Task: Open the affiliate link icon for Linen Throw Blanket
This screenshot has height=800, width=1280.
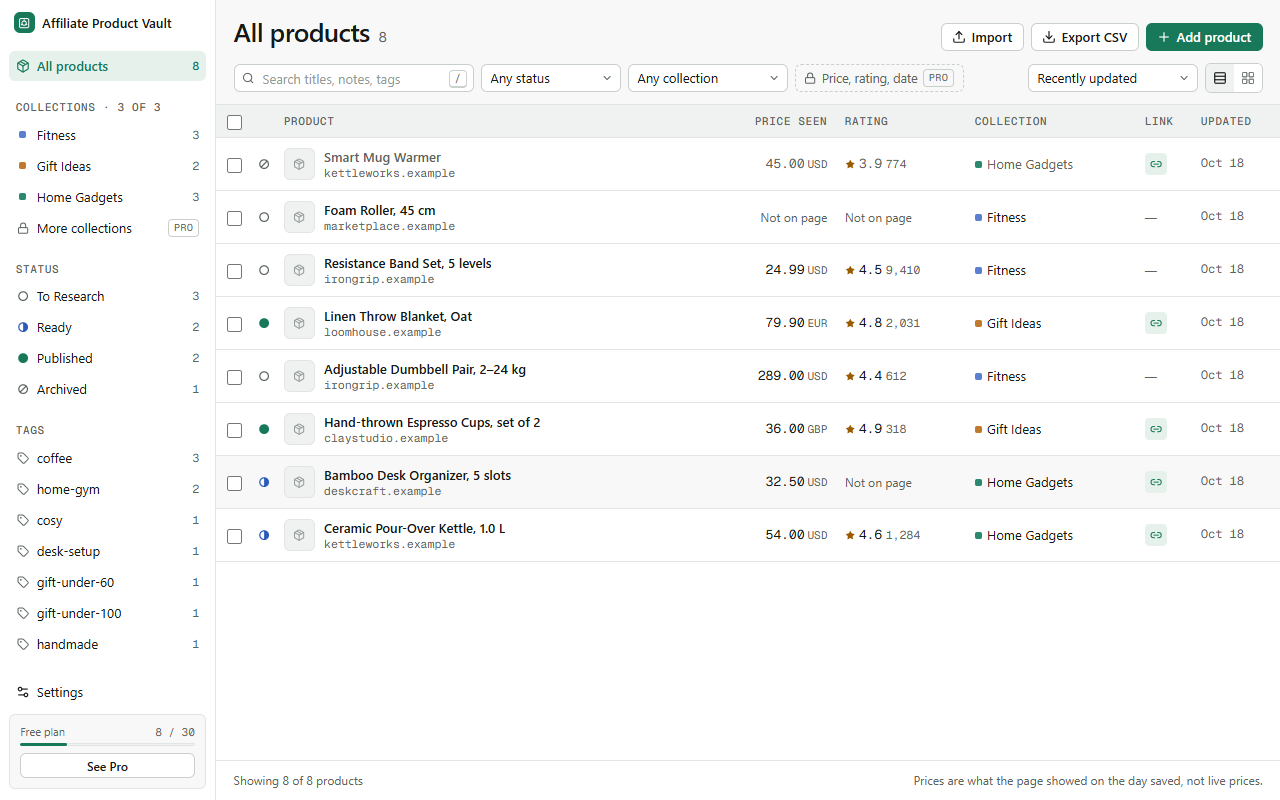Action: tap(1156, 323)
